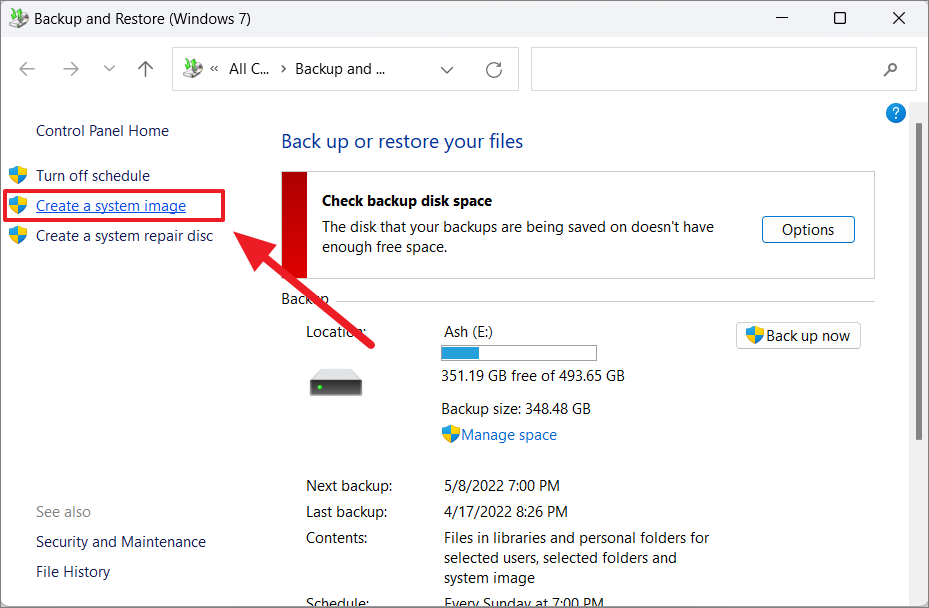The width and height of the screenshot is (929, 608).
Task: Open Security and Maintenance
Action: [120, 541]
